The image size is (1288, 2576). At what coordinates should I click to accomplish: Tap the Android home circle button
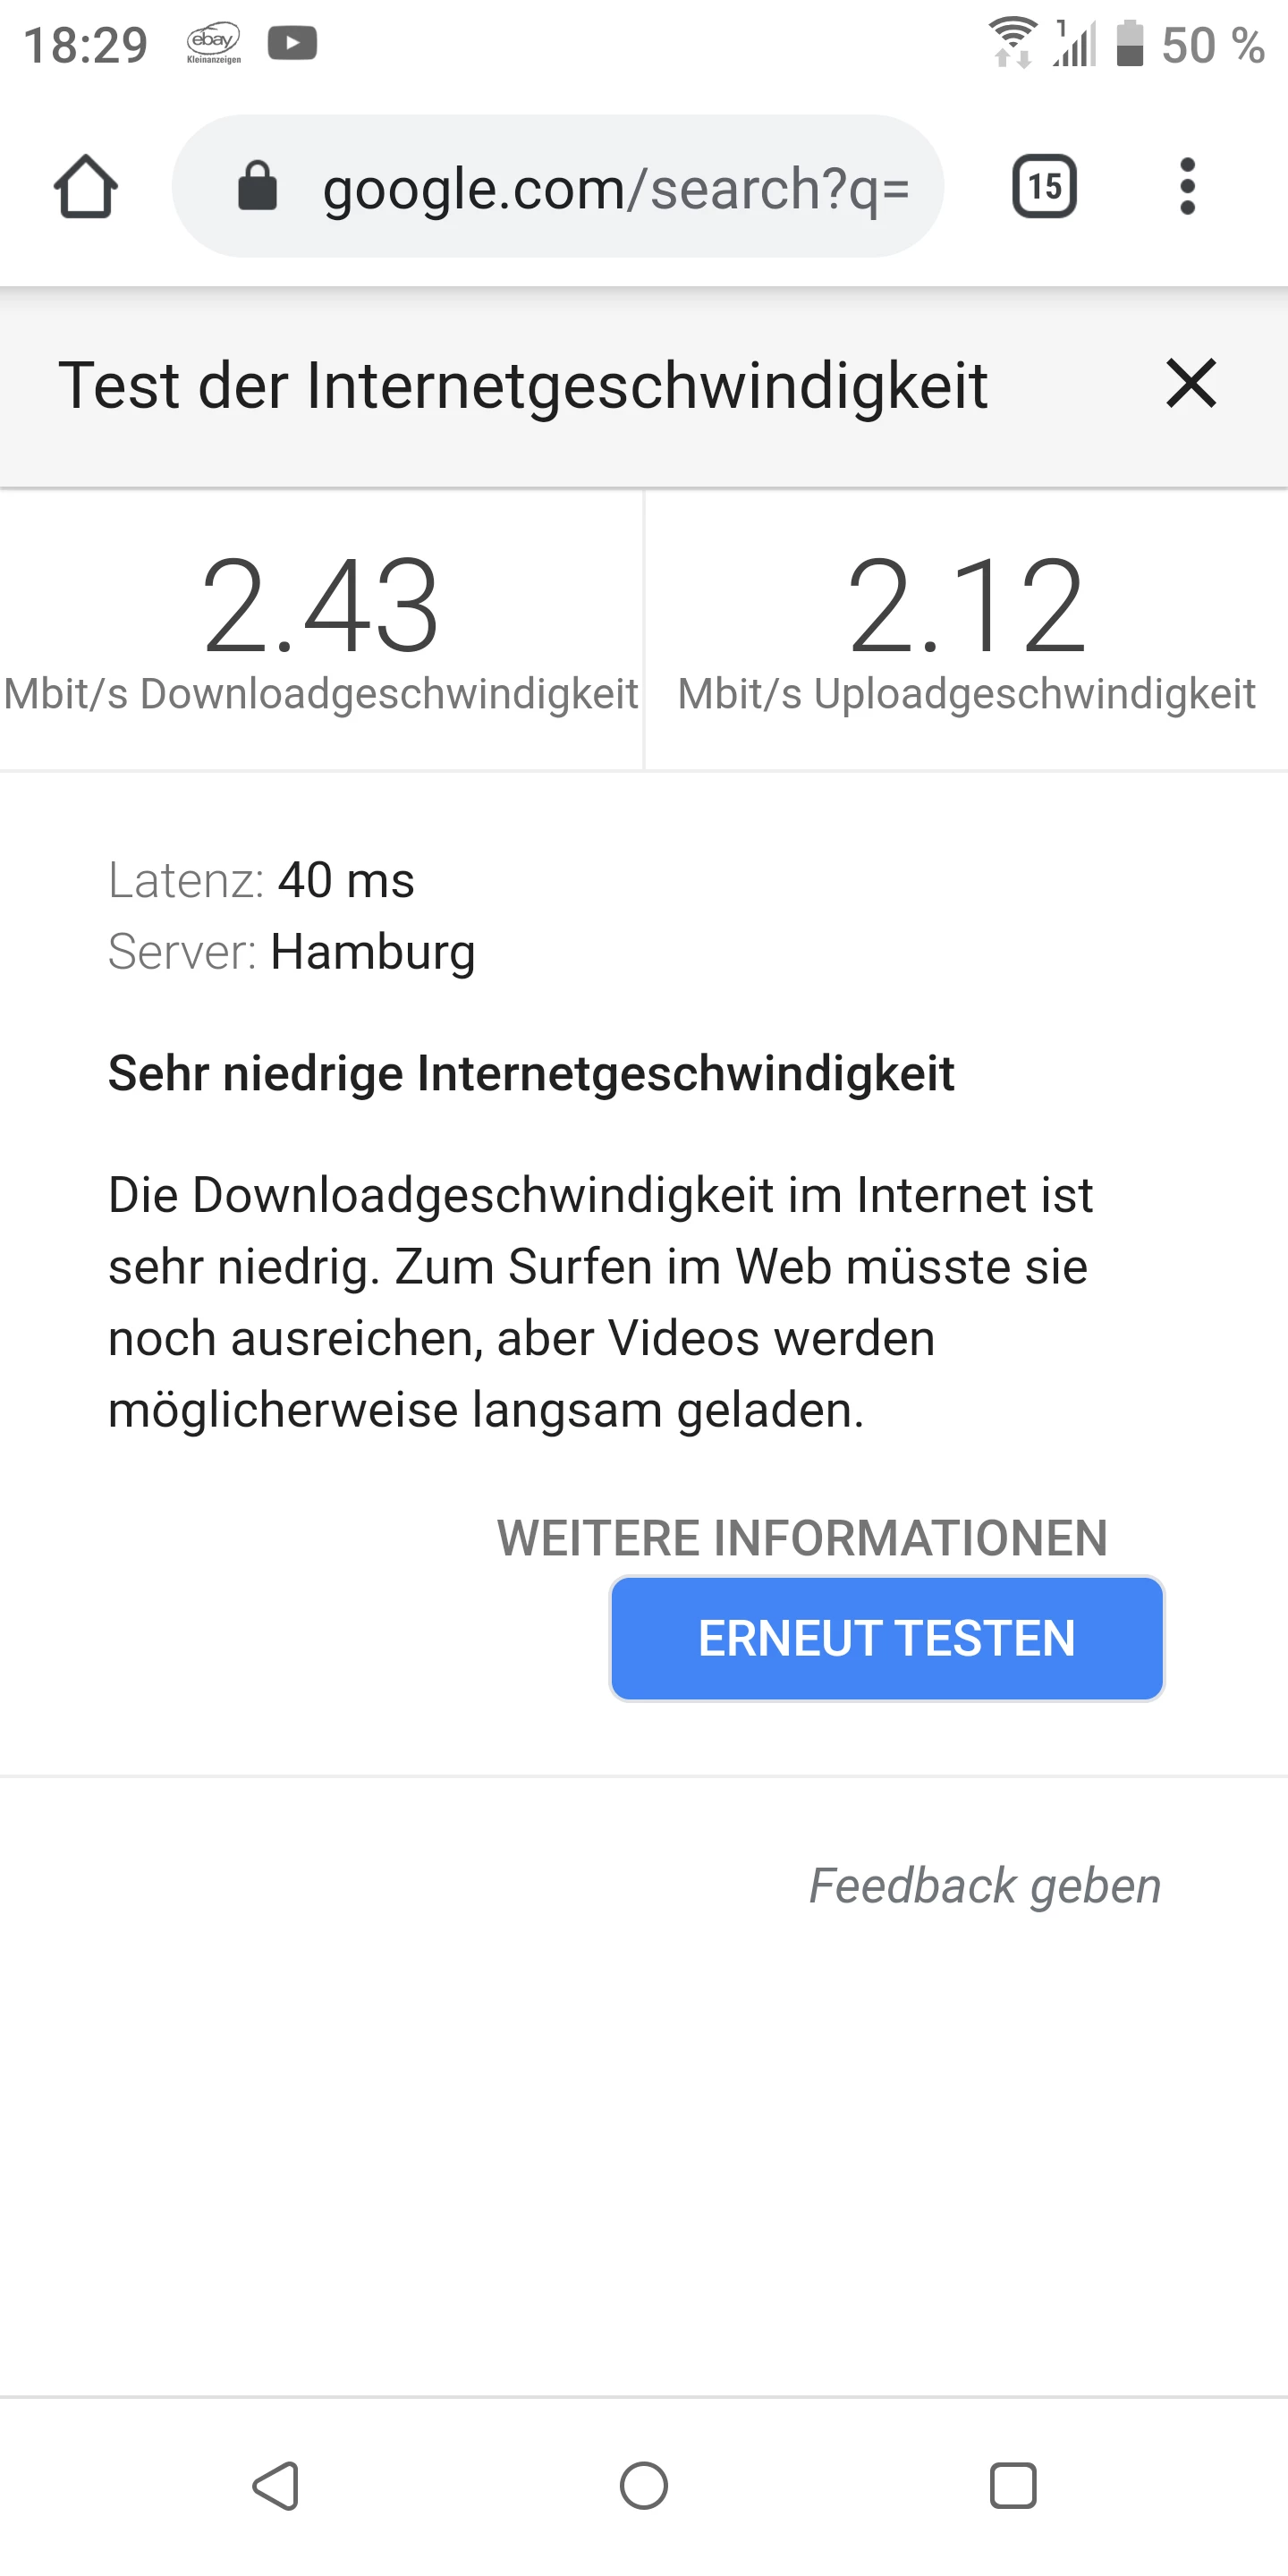pos(644,2486)
